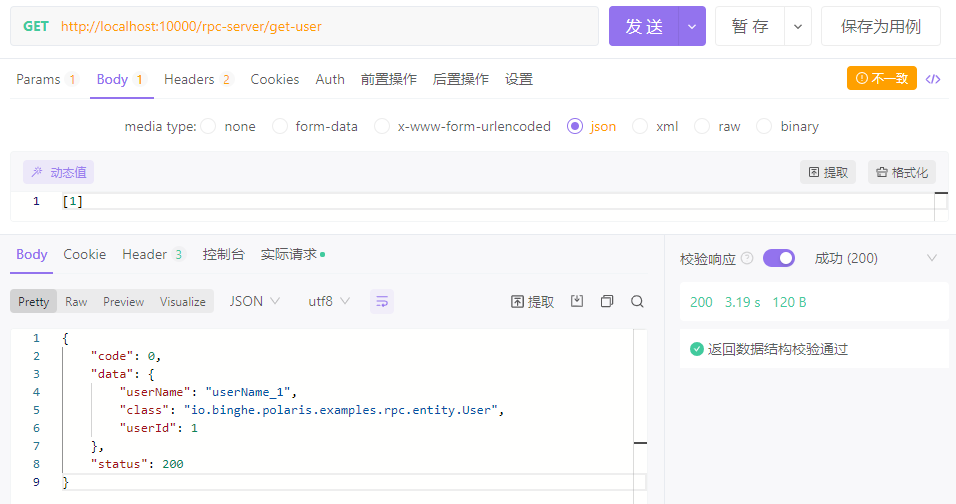
Task: Click the 格式化 format button in body editor
Action: (901, 172)
